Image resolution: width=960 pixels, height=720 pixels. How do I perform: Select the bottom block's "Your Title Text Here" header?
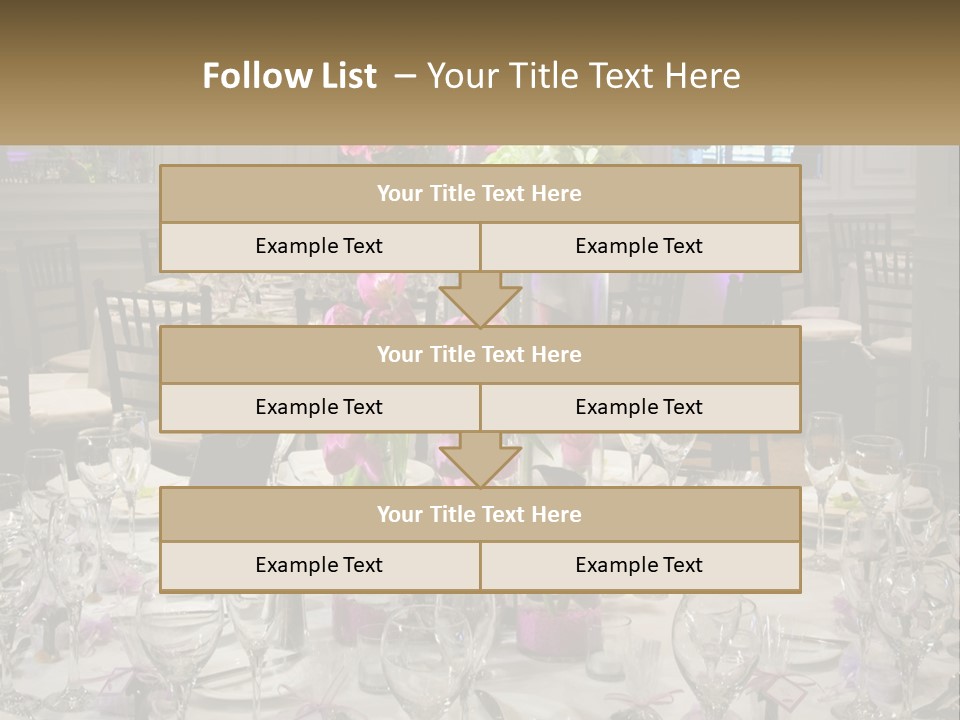pos(480,514)
